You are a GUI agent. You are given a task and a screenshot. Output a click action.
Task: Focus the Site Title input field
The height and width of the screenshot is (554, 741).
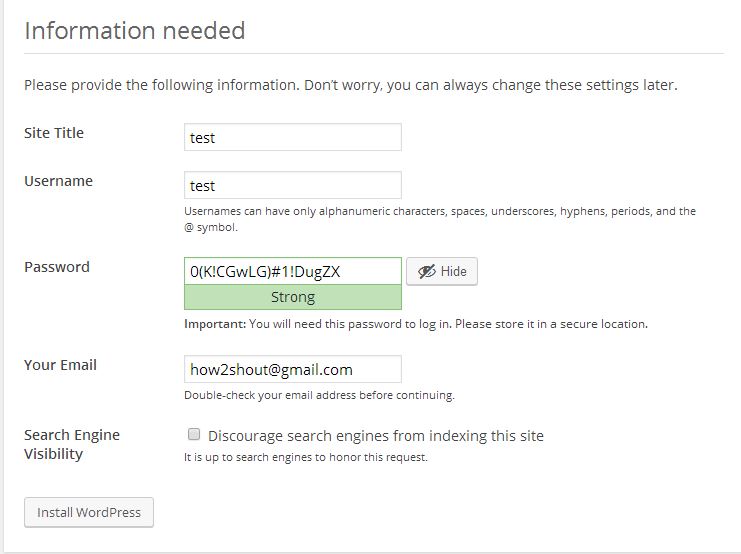tap(293, 137)
